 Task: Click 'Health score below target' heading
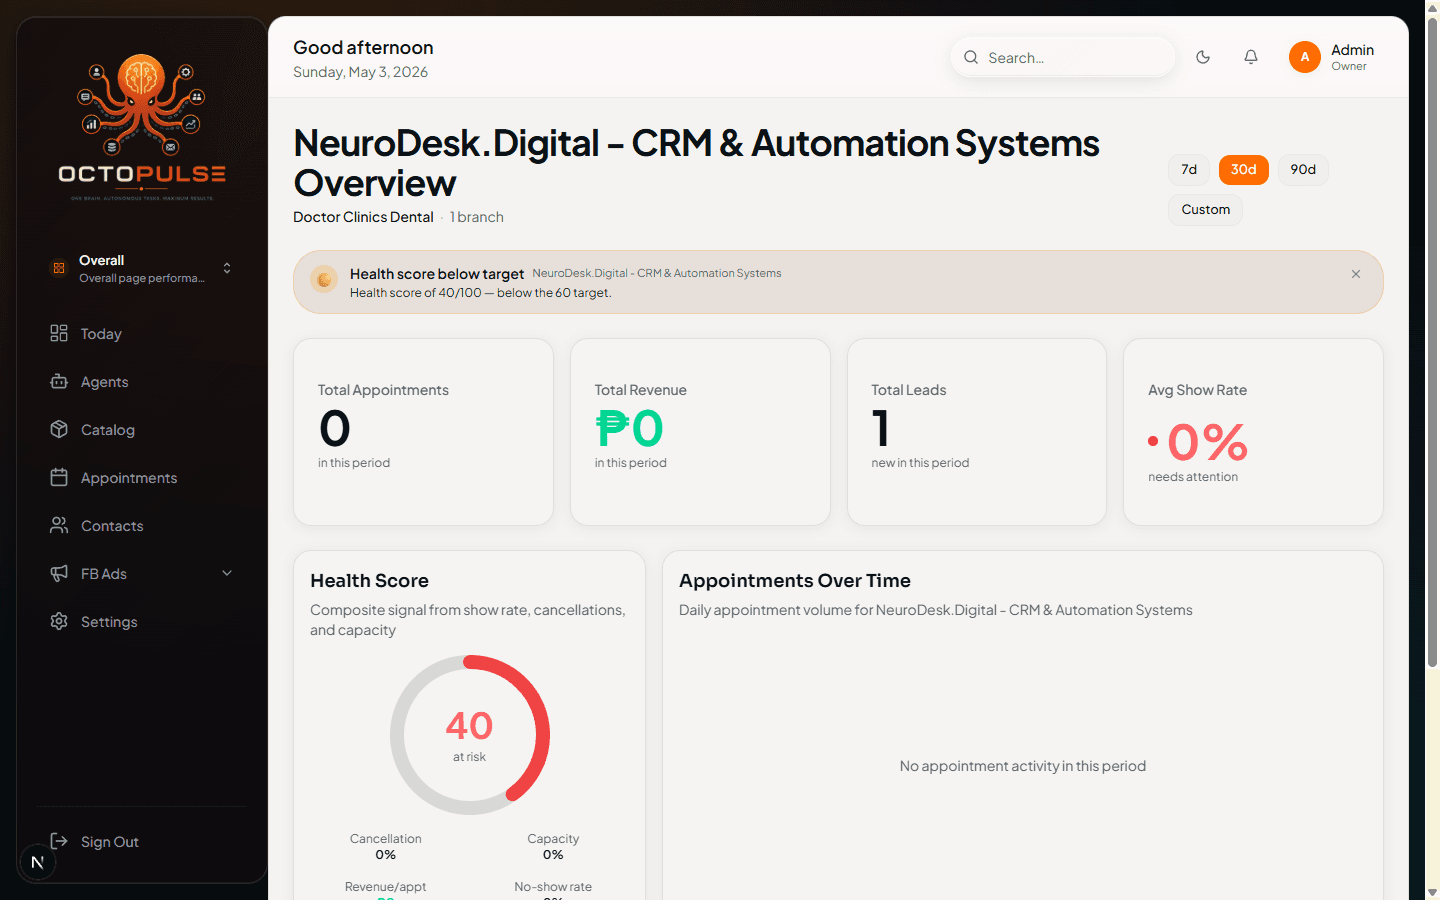point(437,274)
